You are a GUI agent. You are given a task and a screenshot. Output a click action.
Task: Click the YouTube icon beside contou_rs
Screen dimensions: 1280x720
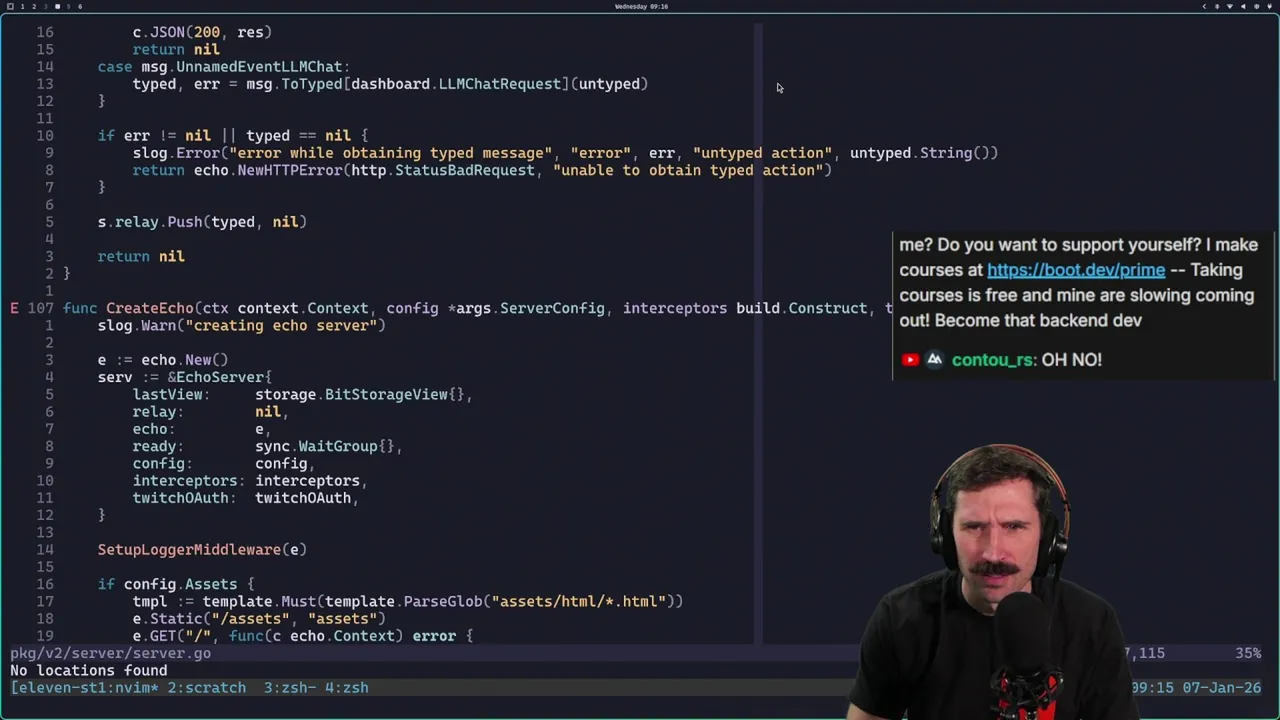point(910,360)
